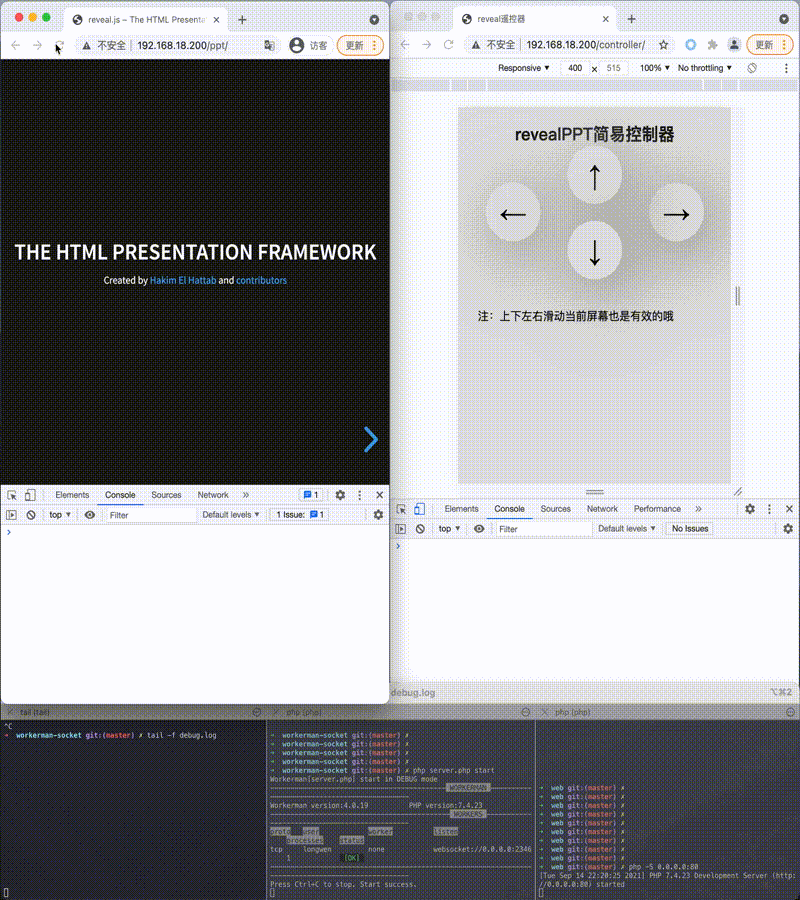Click the viewport height field showing 515
Image resolution: width=800 pixels, height=900 pixels.
(613, 68)
